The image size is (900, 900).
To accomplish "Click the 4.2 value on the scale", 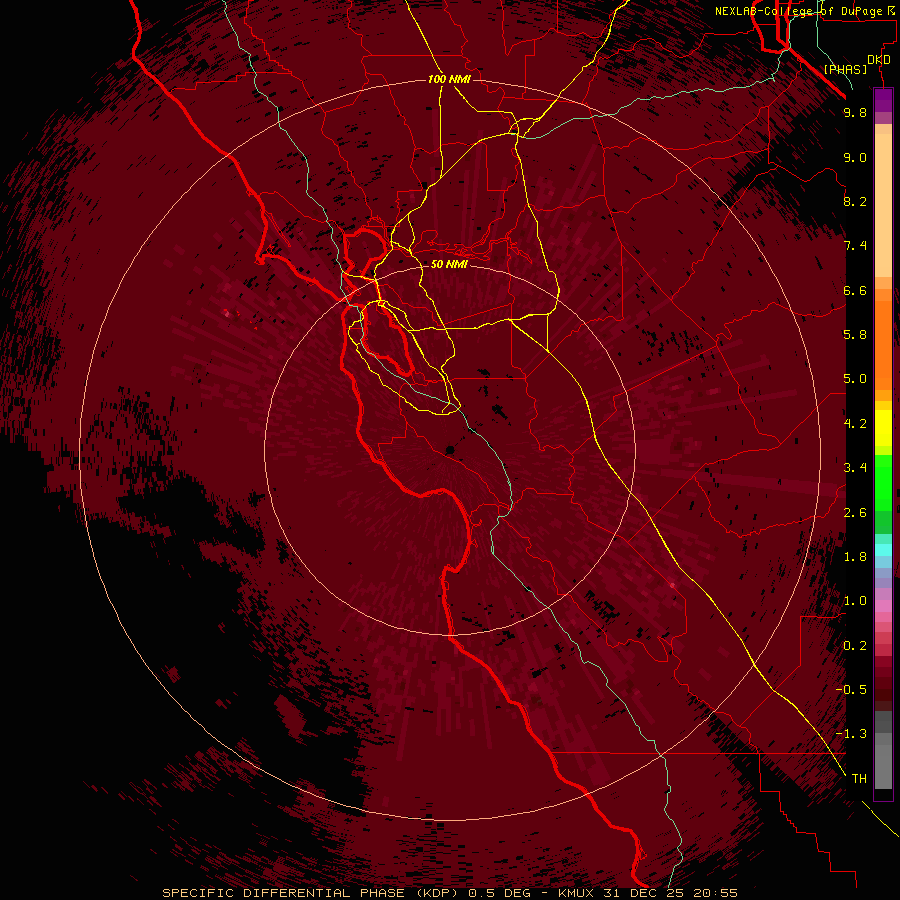I will (855, 424).
